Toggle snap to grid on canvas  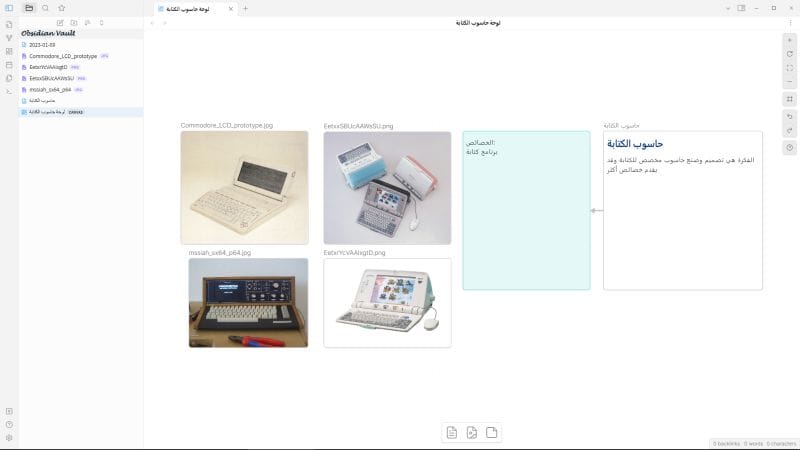789,99
